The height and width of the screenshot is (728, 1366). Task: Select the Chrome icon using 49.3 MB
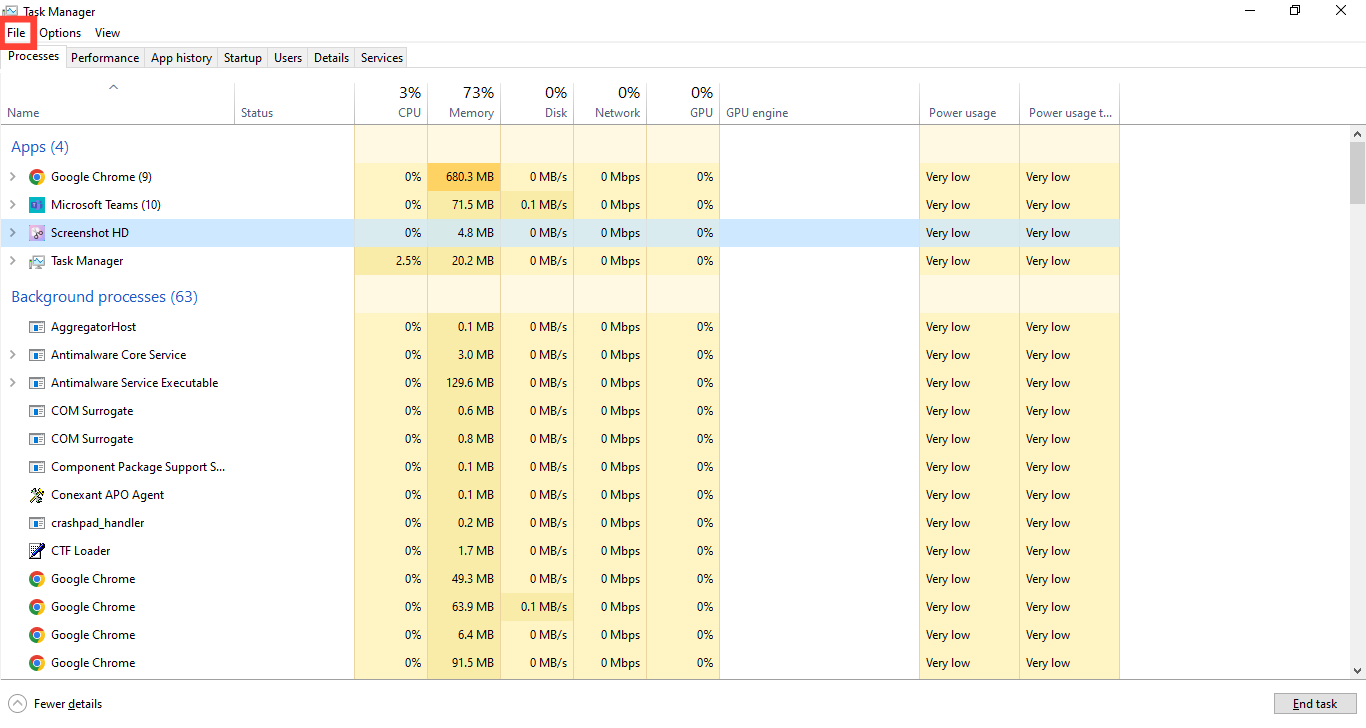pyautogui.click(x=37, y=579)
